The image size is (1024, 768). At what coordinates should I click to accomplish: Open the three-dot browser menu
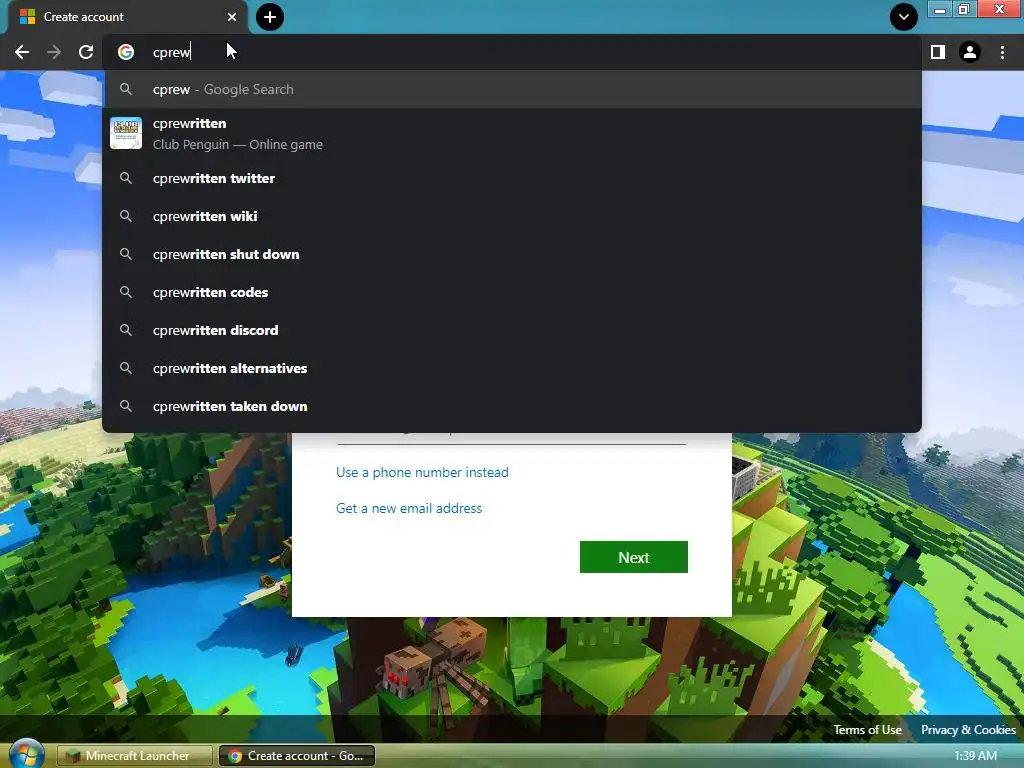tap(1002, 52)
